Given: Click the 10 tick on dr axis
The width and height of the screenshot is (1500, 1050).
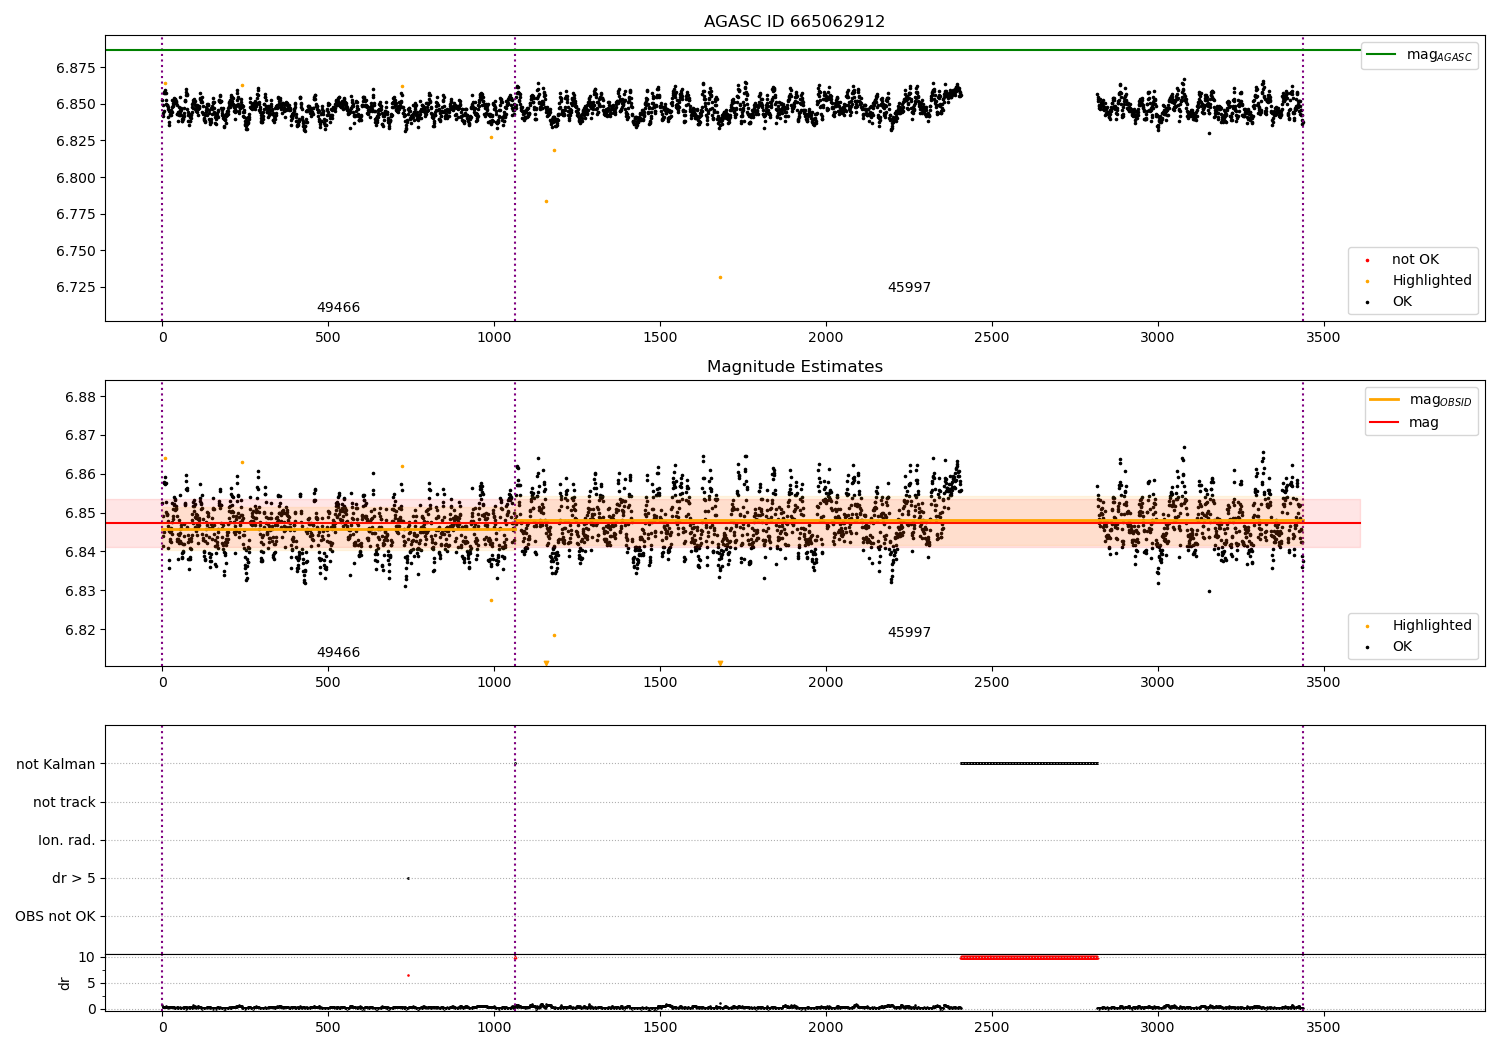Looking at the screenshot, I should coord(87,957).
